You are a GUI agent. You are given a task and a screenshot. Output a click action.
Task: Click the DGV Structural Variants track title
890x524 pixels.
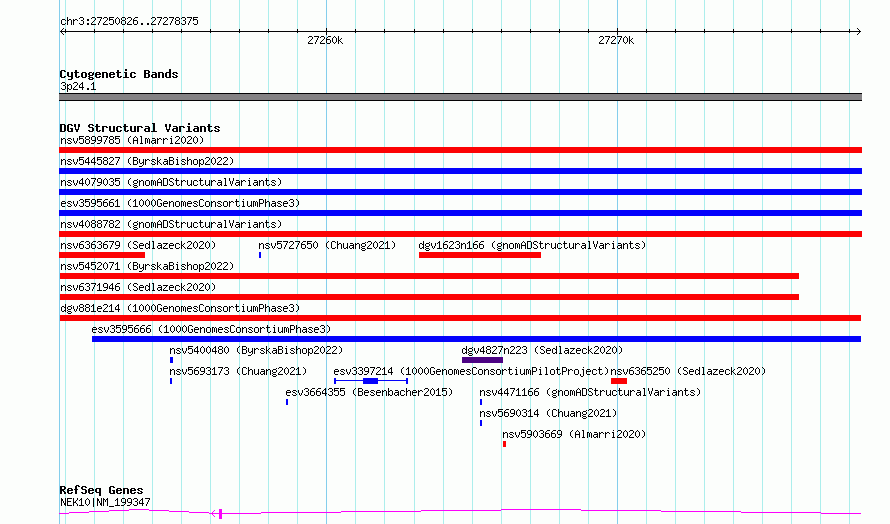point(140,128)
